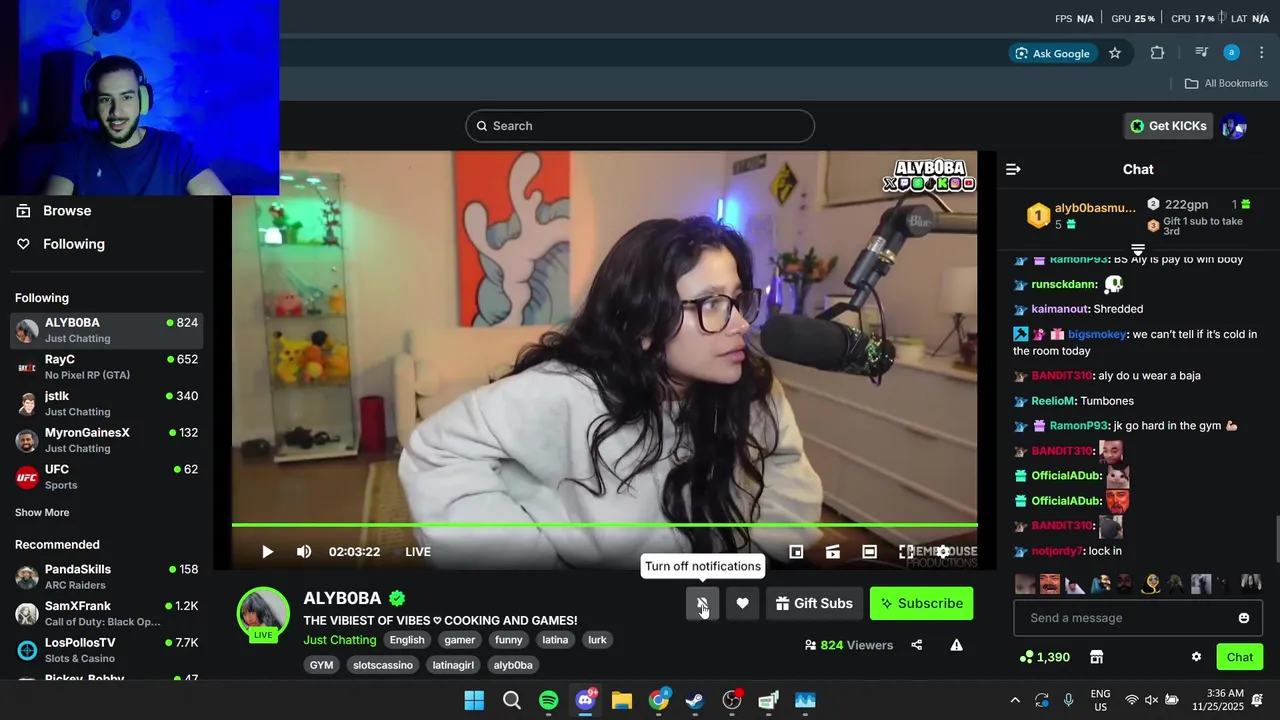The width and height of the screenshot is (1280, 720).
Task: Collapse the chat panel arrow icon
Action: (x=1013, y=169)
